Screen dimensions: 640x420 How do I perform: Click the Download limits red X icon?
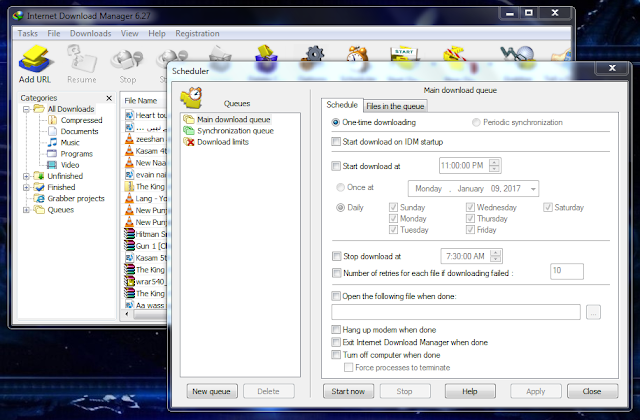pos(189,142)
